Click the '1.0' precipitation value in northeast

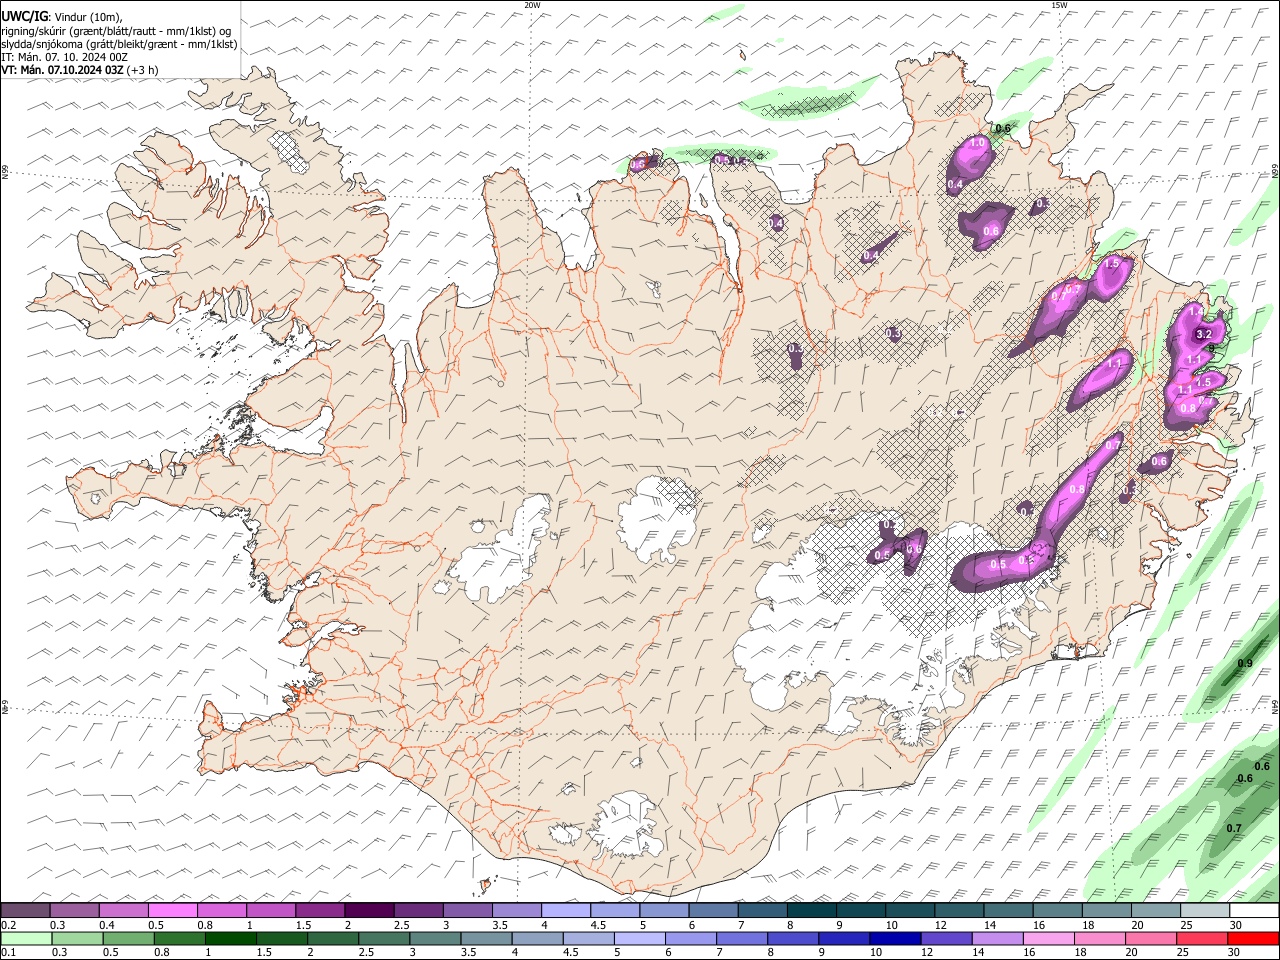pyautogui.click(x=978, y=144)
